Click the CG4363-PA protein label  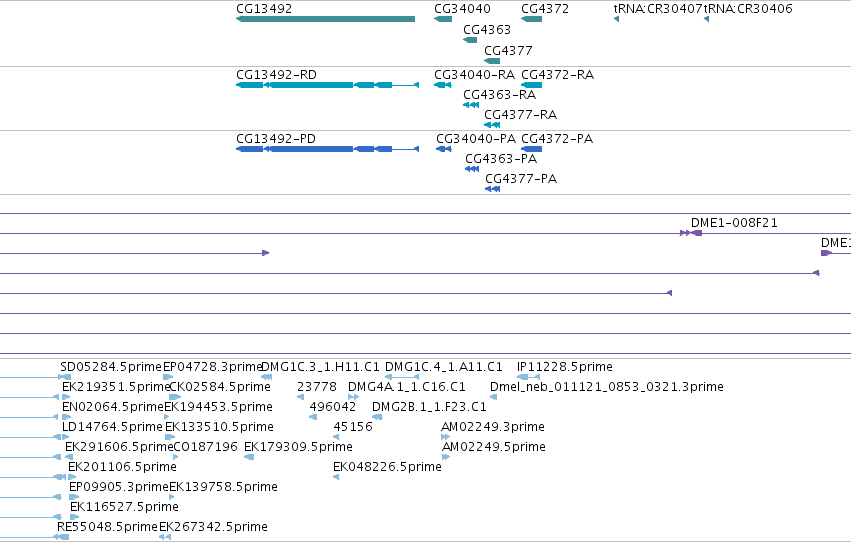point(501,158)
